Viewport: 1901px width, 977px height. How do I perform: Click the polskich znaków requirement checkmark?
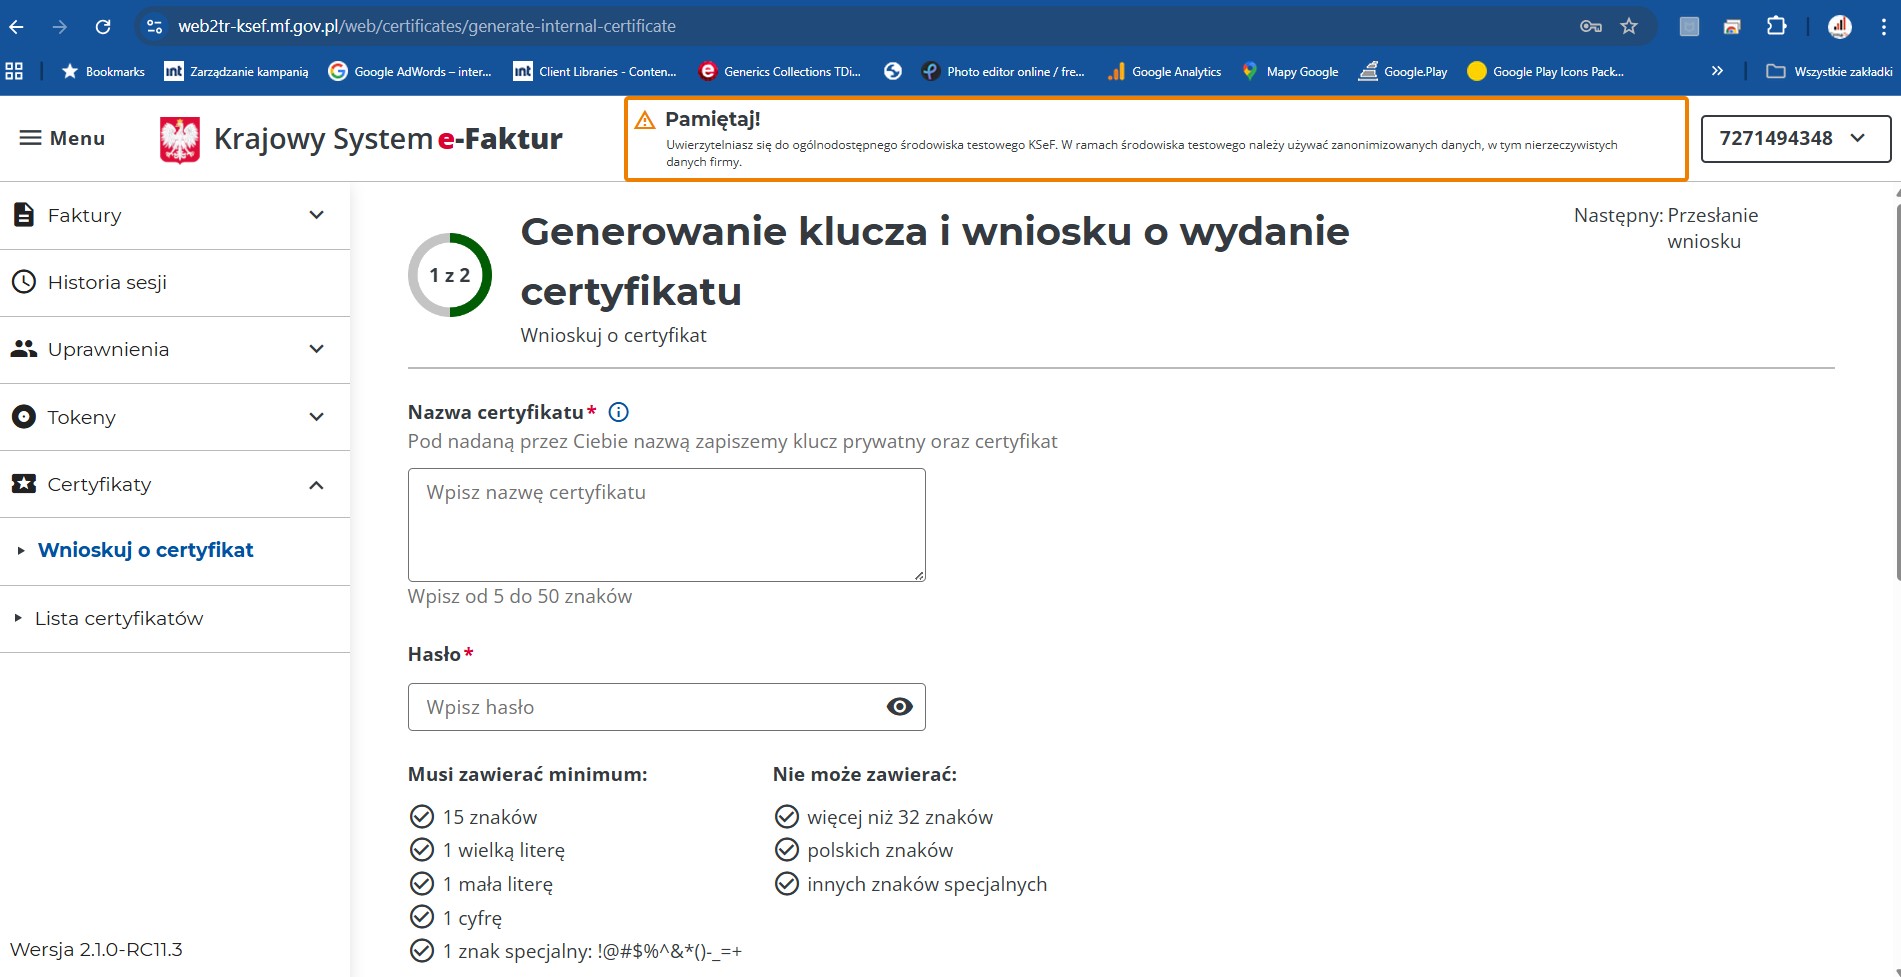(787, 850)
